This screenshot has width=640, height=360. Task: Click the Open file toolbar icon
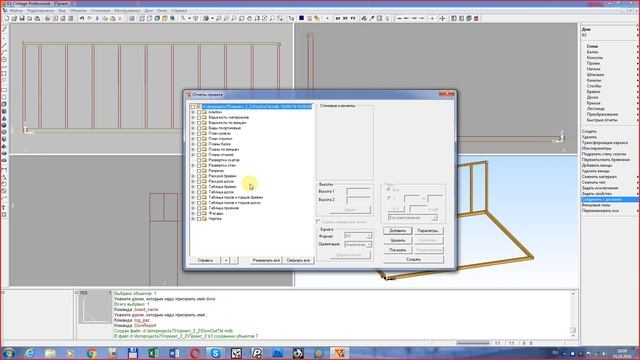[14, 18]
